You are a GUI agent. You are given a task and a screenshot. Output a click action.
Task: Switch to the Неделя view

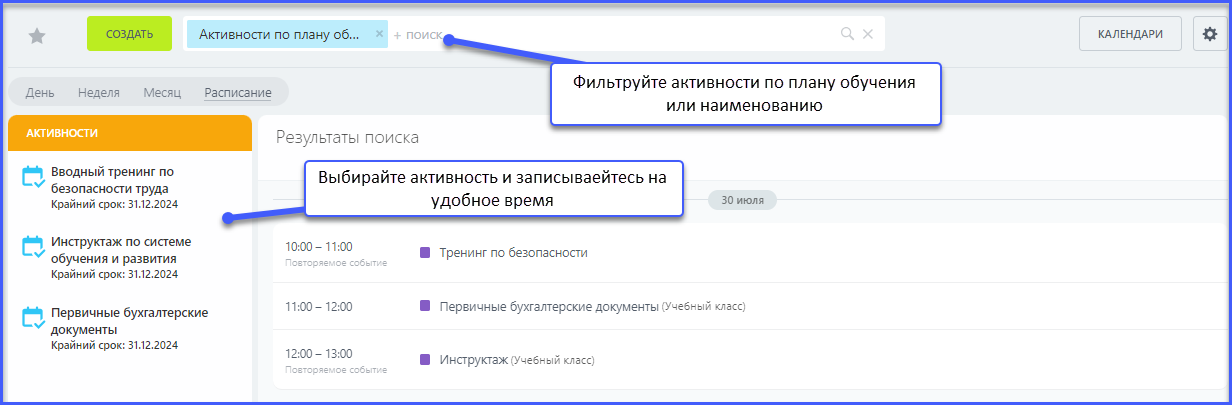coord(98,93)
